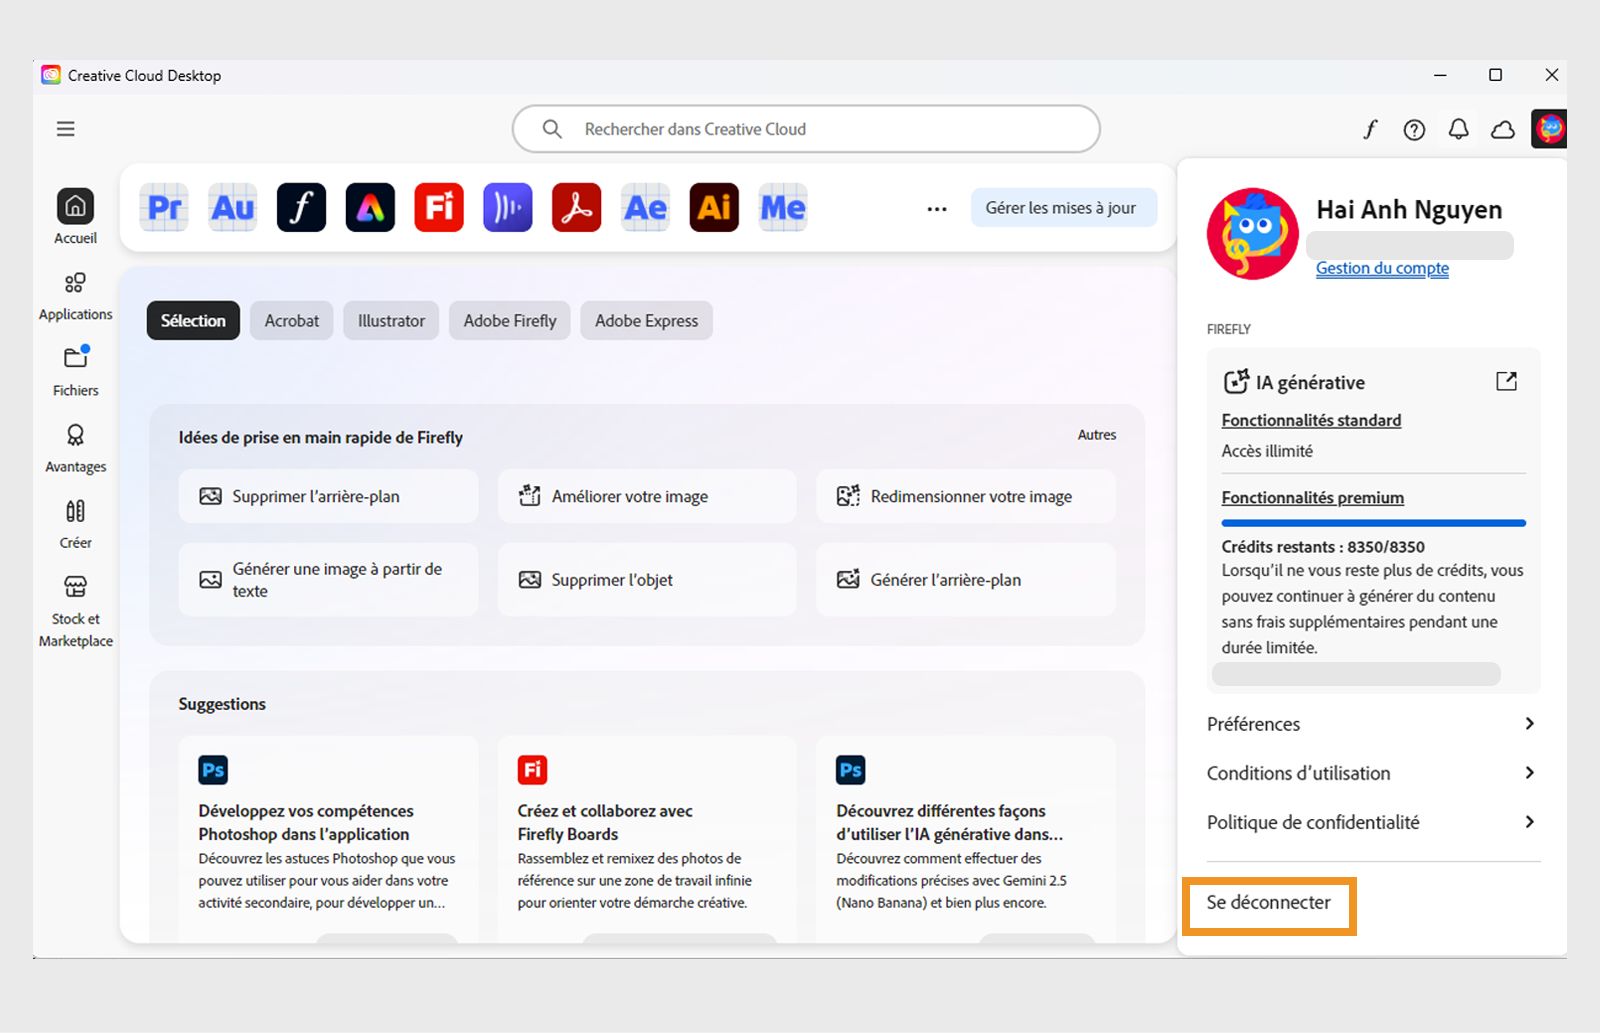Open Découvrez différentes façons d'utiliser l'IA card title
Image resolution: width=1600 pixels, height=1033 pixels.
click(950, 822)
